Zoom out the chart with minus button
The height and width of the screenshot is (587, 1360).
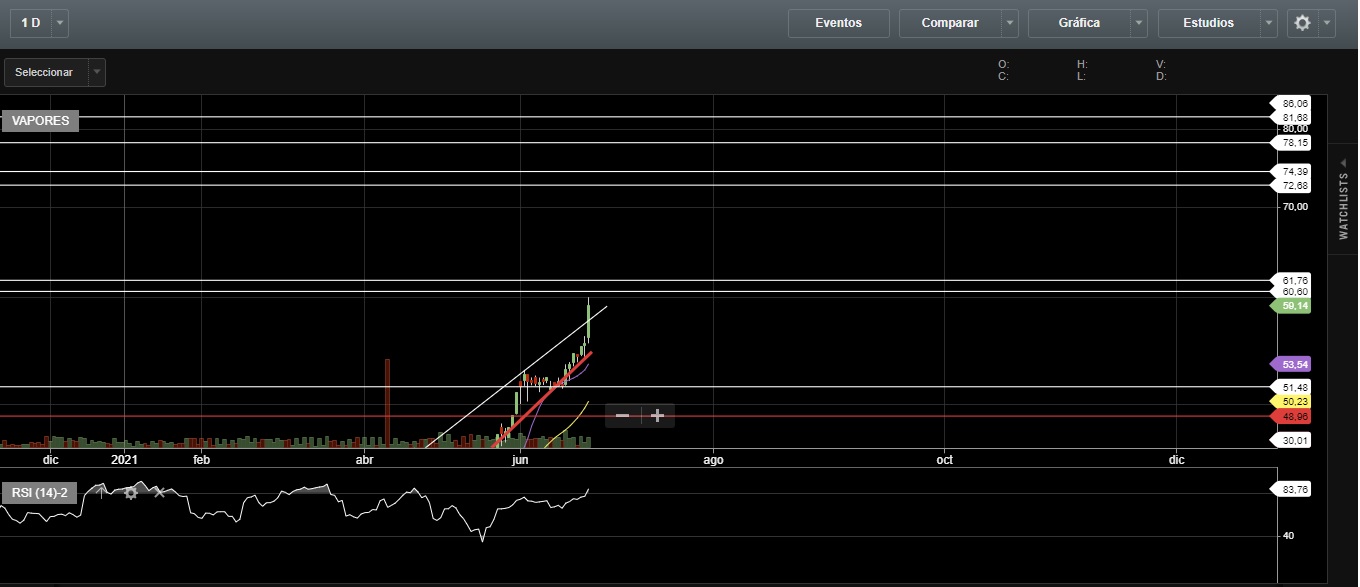click(x=622, y=416)
